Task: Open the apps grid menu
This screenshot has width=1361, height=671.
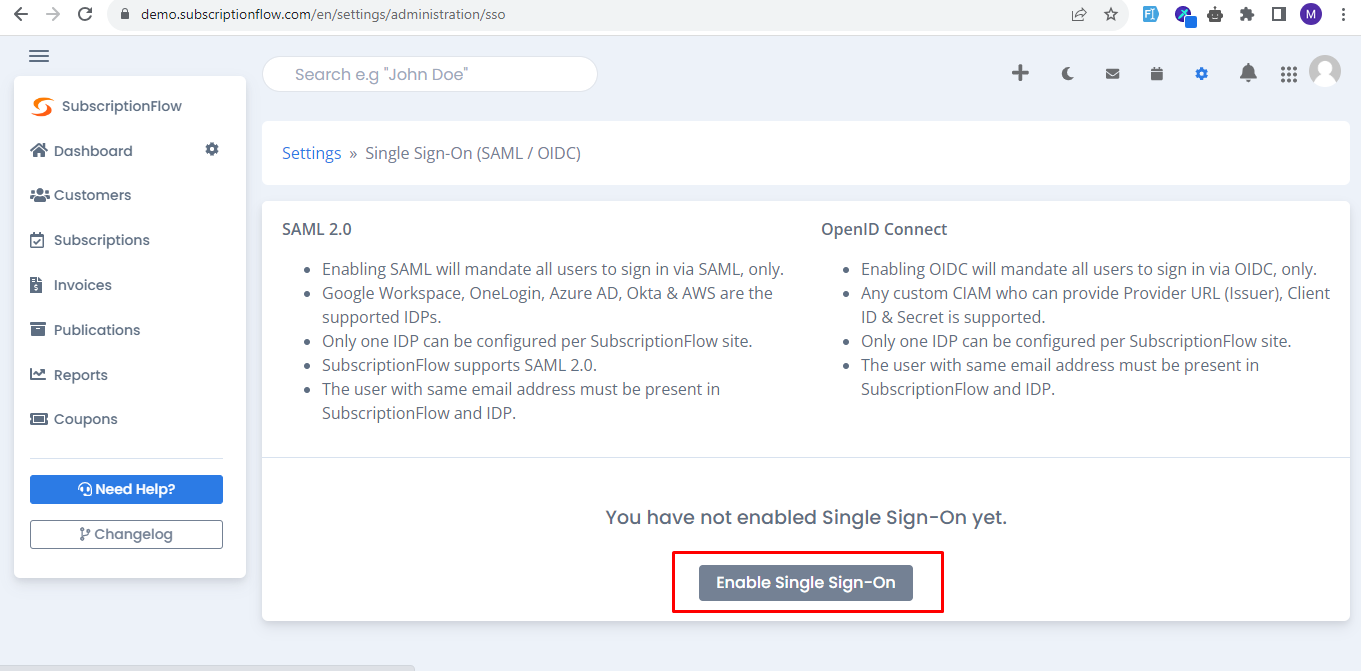Action: (1289, 74)
